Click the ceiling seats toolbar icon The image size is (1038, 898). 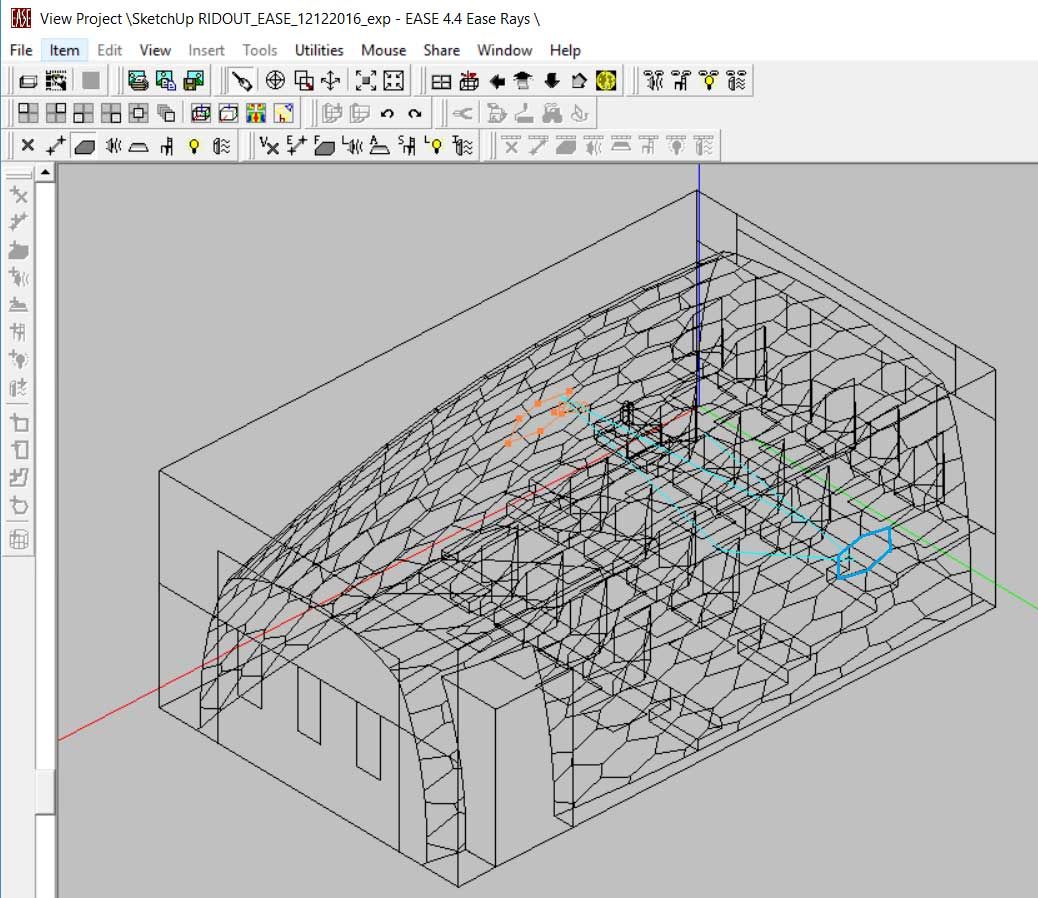click(681, 81)
